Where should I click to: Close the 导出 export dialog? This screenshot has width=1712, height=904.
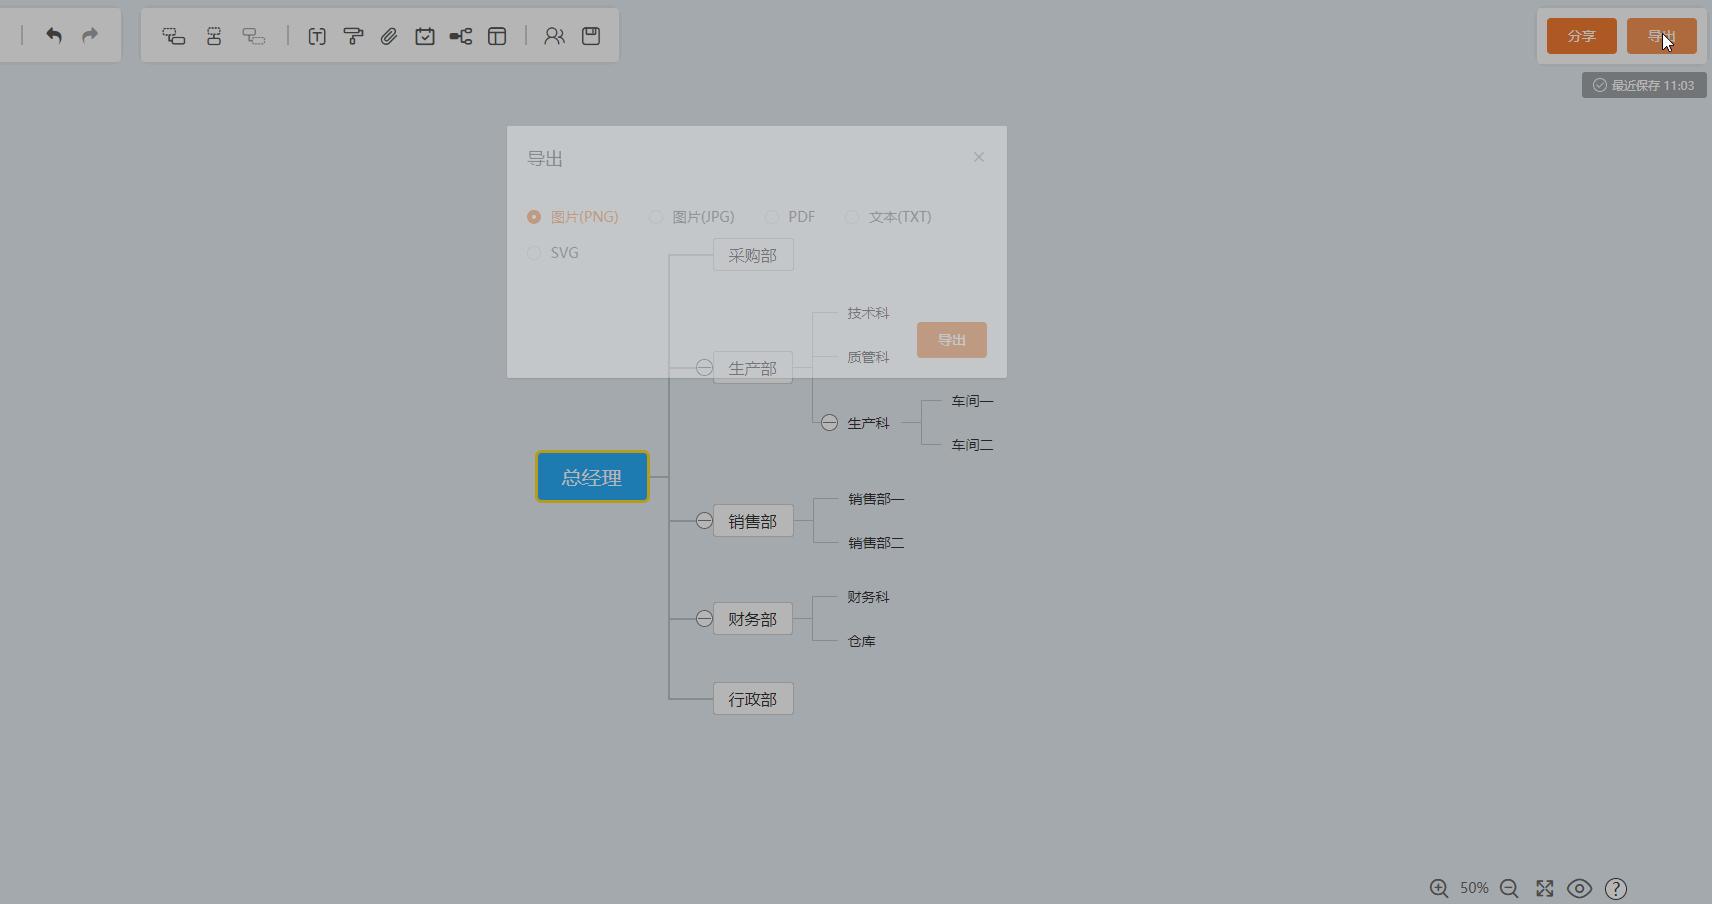(x=979, y=157)
